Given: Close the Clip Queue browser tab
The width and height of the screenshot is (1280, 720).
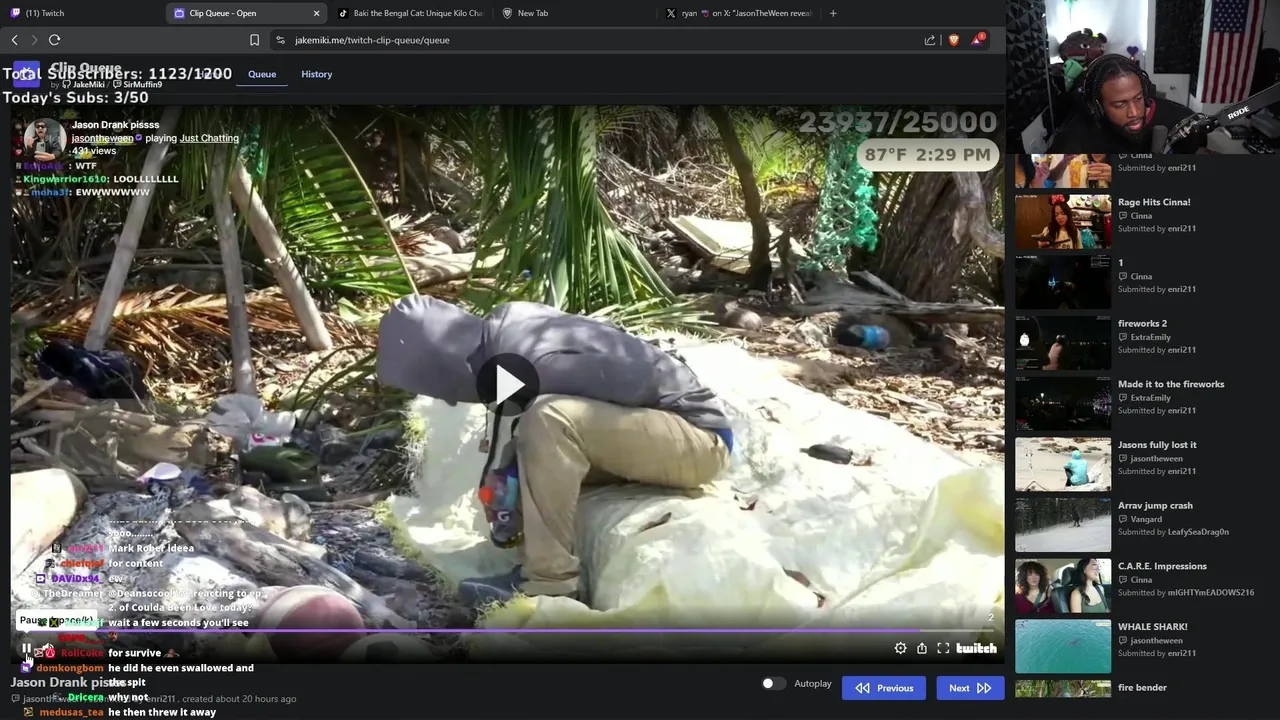Looking at the screenshot, I should click(317, 13).
